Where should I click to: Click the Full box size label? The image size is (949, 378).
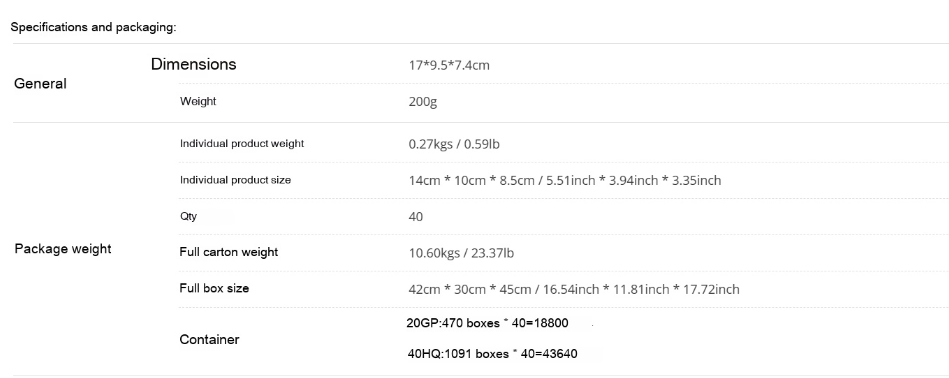[x=214, y=288]
